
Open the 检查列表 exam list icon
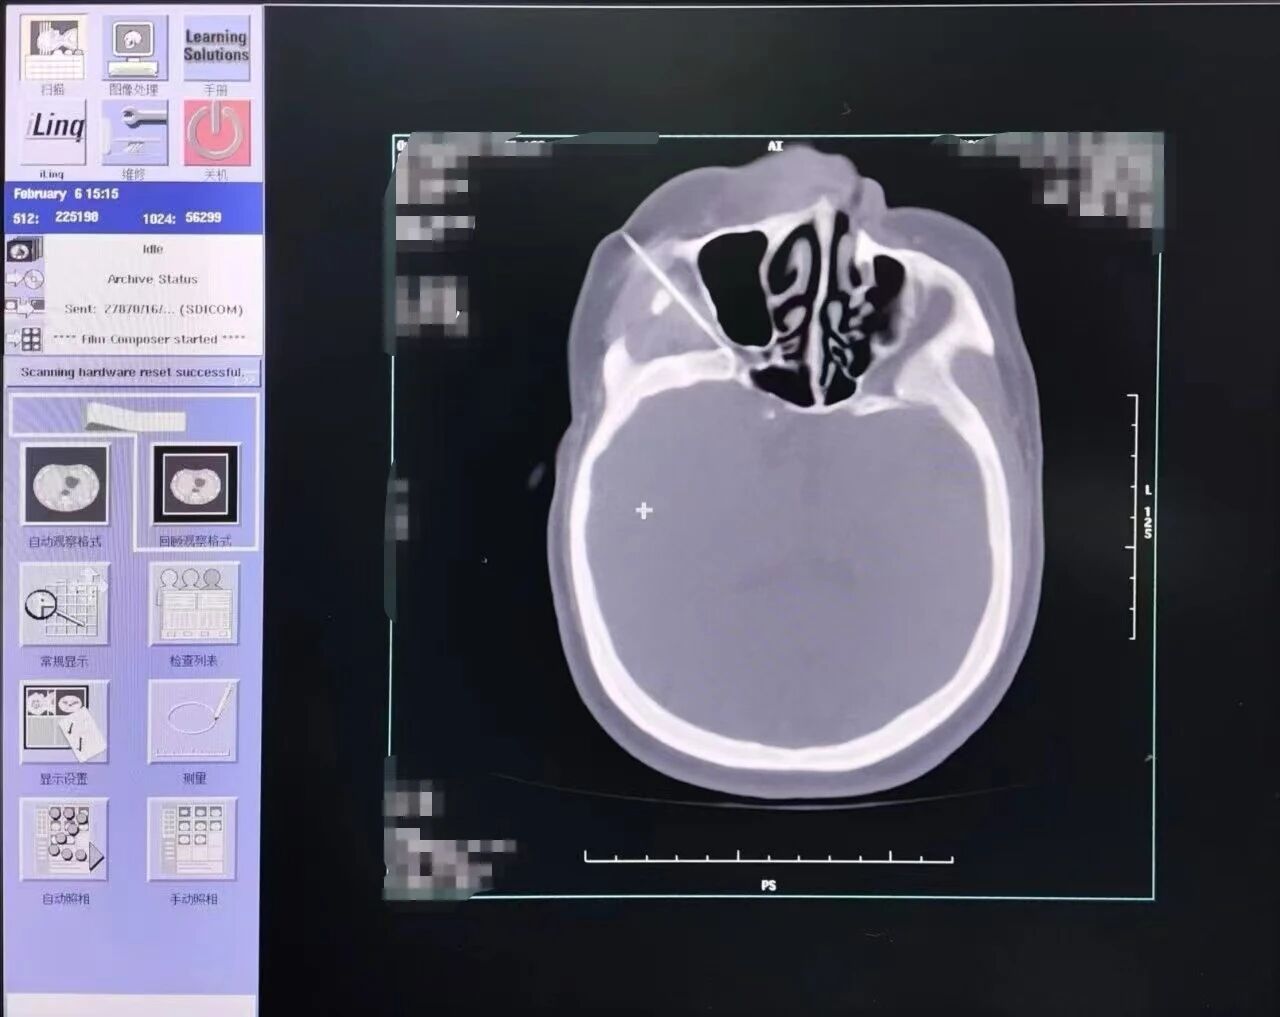point(194,606)
